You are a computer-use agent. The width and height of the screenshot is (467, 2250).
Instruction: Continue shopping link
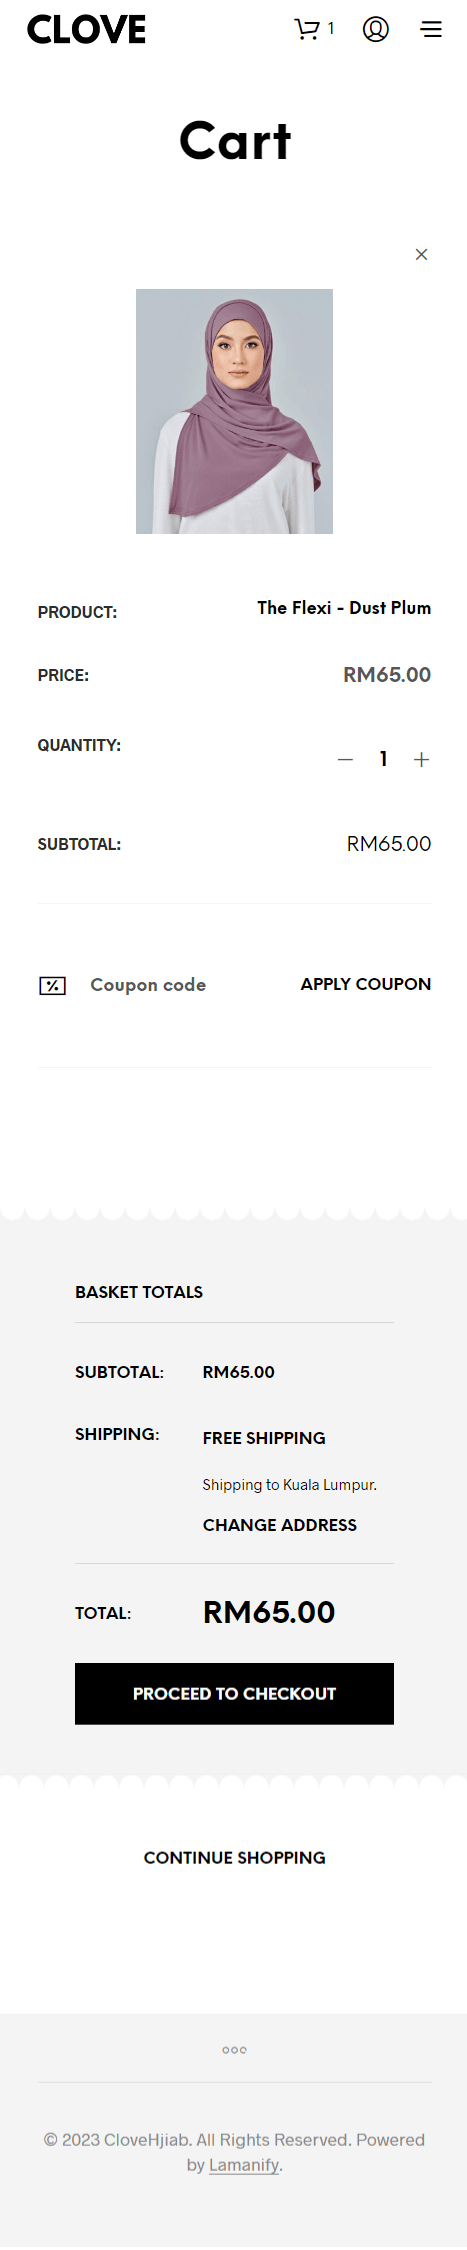[x=234, y=1857]
